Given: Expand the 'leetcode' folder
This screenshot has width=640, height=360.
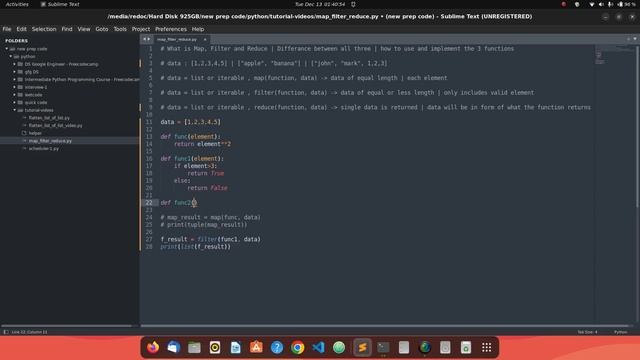Looking at the screenshot, I should (15, 95).
